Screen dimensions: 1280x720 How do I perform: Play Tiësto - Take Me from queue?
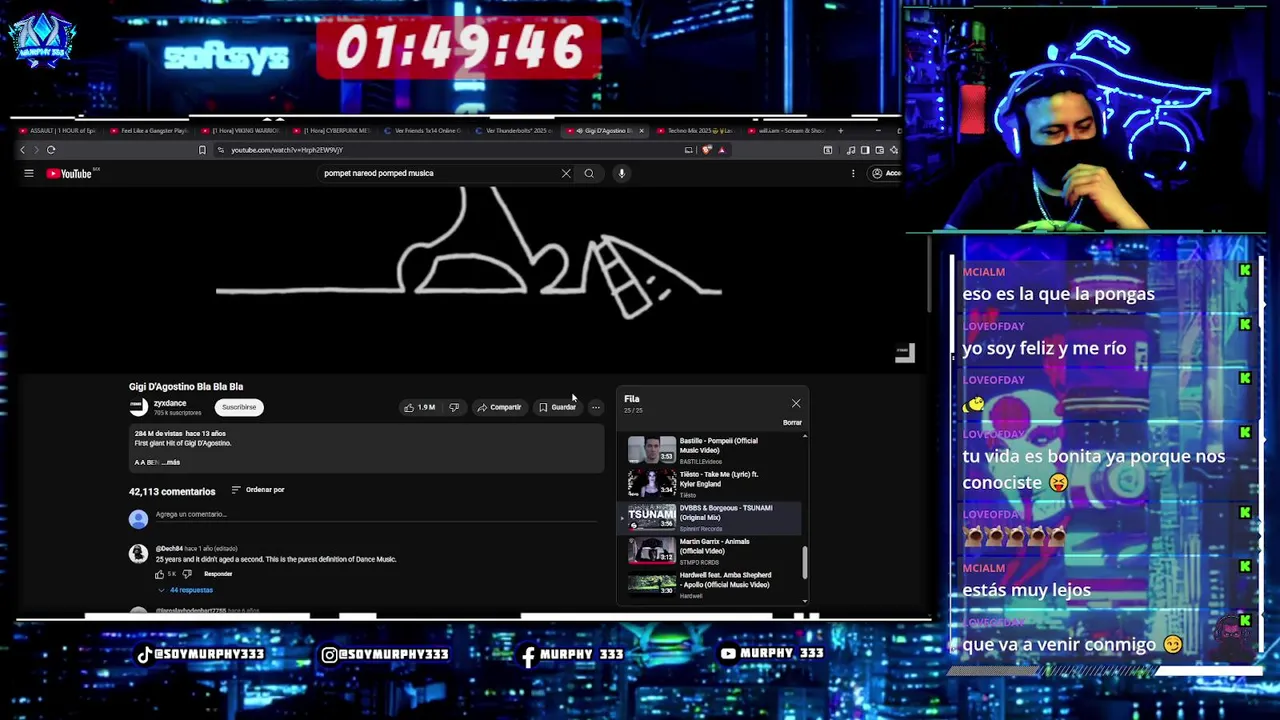(711, 483)
